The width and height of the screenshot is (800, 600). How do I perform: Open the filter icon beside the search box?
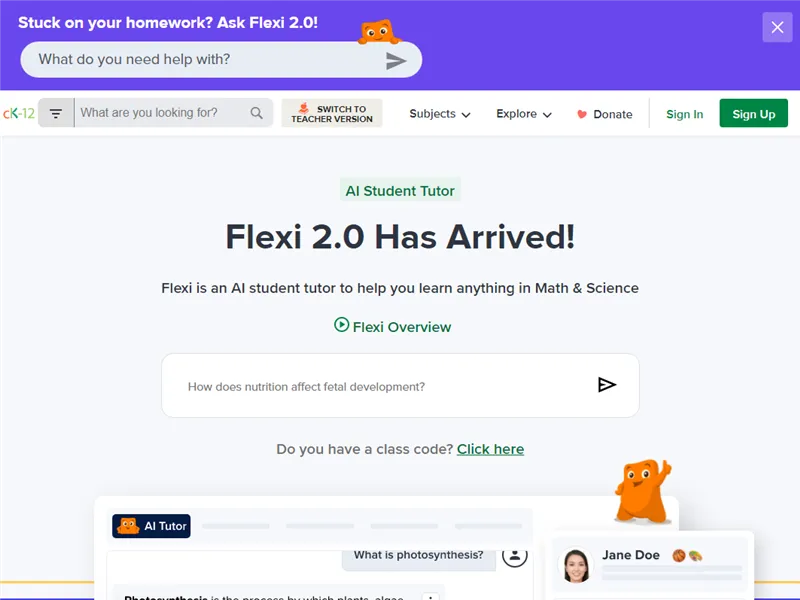(x=56, y=113)
